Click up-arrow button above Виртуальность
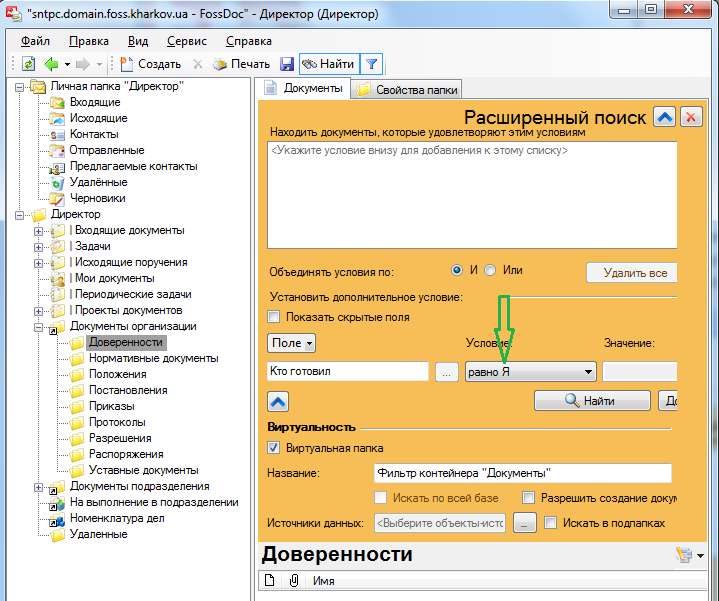Image resolution: width=719 pixels, height=601 pixels. 278,402
